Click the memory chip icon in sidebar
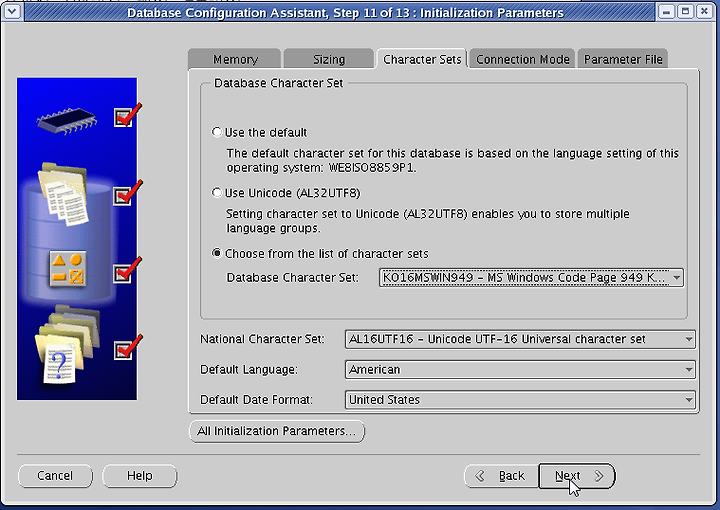Screen dimensions: 720x510 tap(67, 121)
